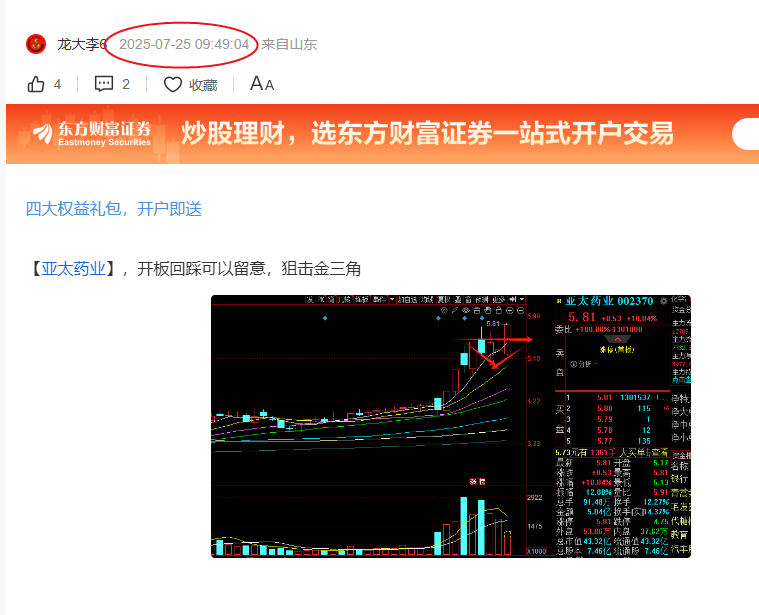Click the 来自山东 location text

(x=289, y=45)
